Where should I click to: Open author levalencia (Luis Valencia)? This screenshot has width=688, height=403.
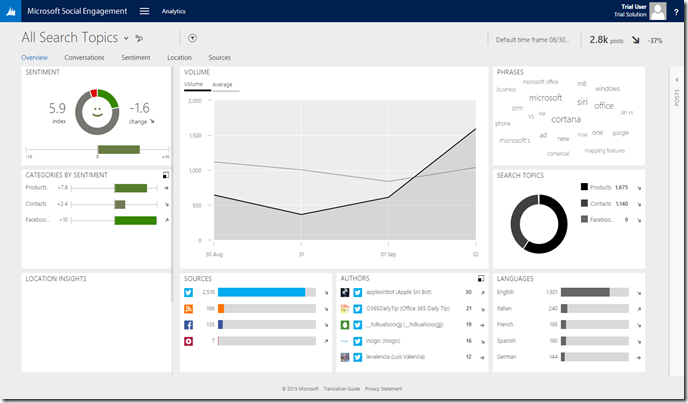click(395, 357)
